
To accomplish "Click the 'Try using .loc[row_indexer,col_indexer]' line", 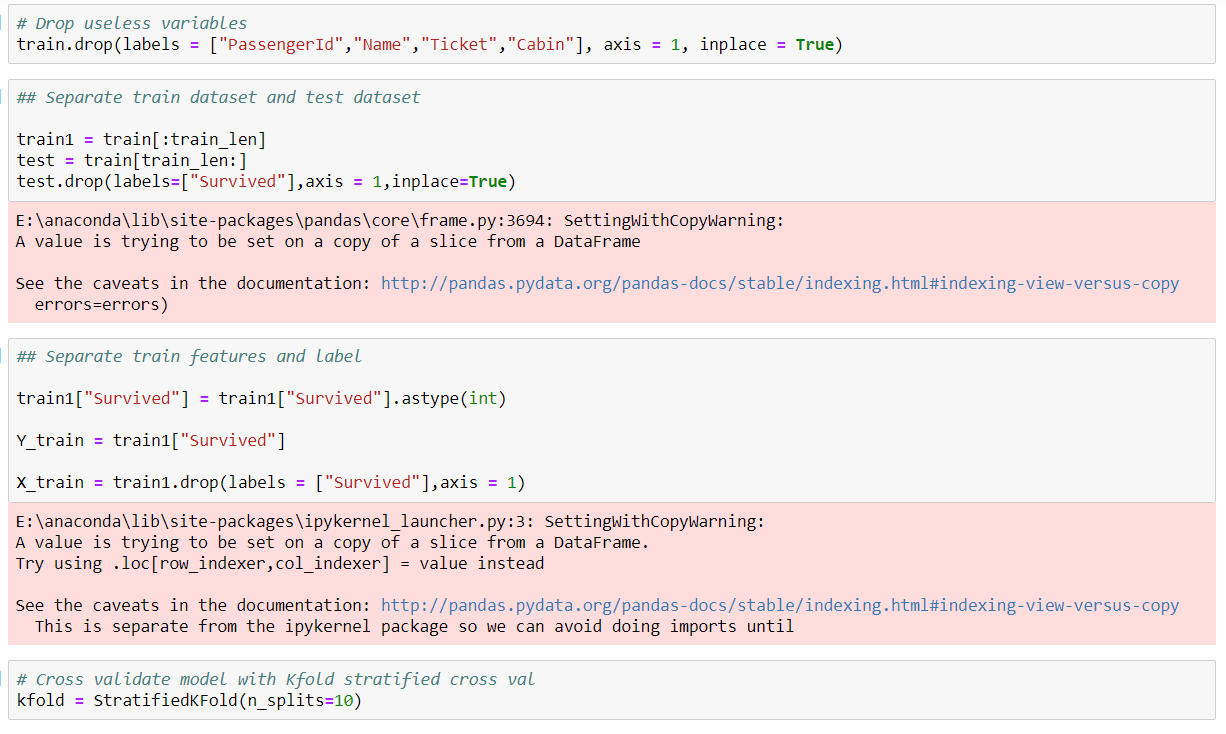I will (280, 563).
